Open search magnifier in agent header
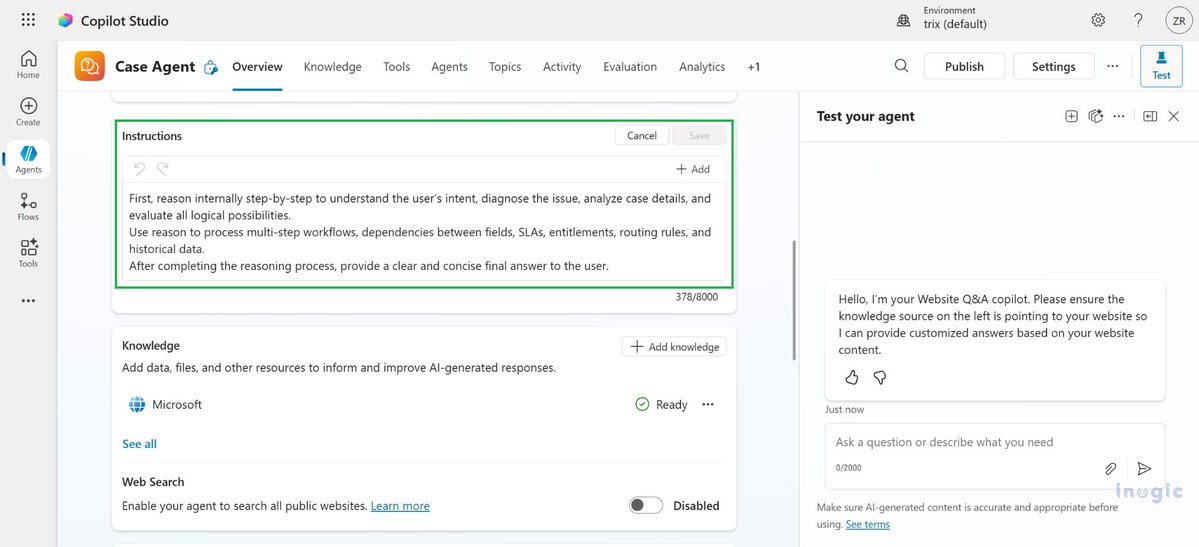This screenshot has height=547, width=1199. tap(902, 66)
